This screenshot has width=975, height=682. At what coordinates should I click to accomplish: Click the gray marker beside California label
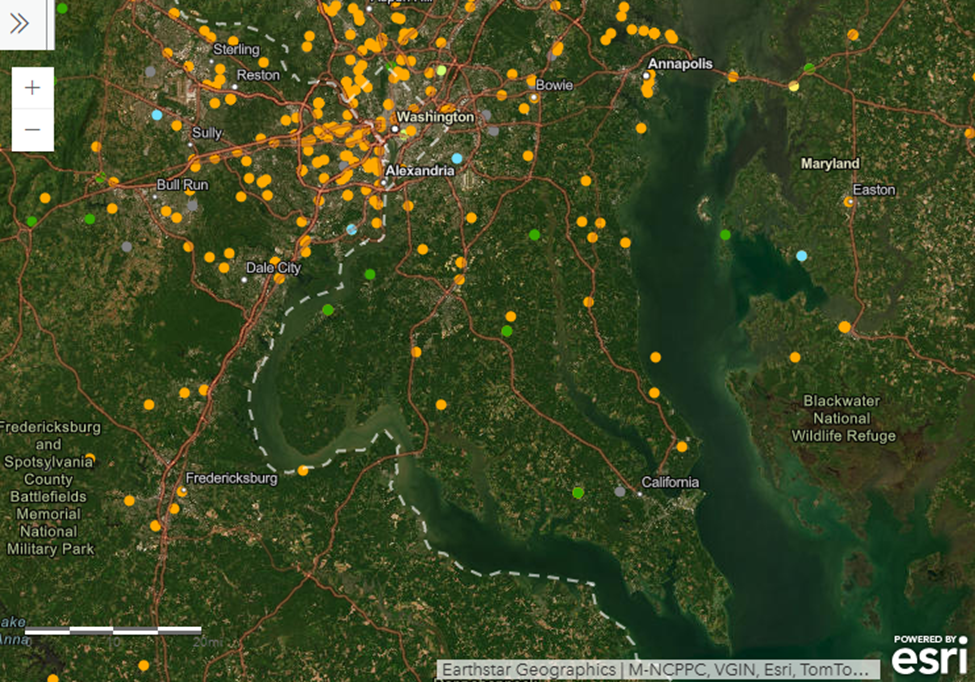[620, 491]
